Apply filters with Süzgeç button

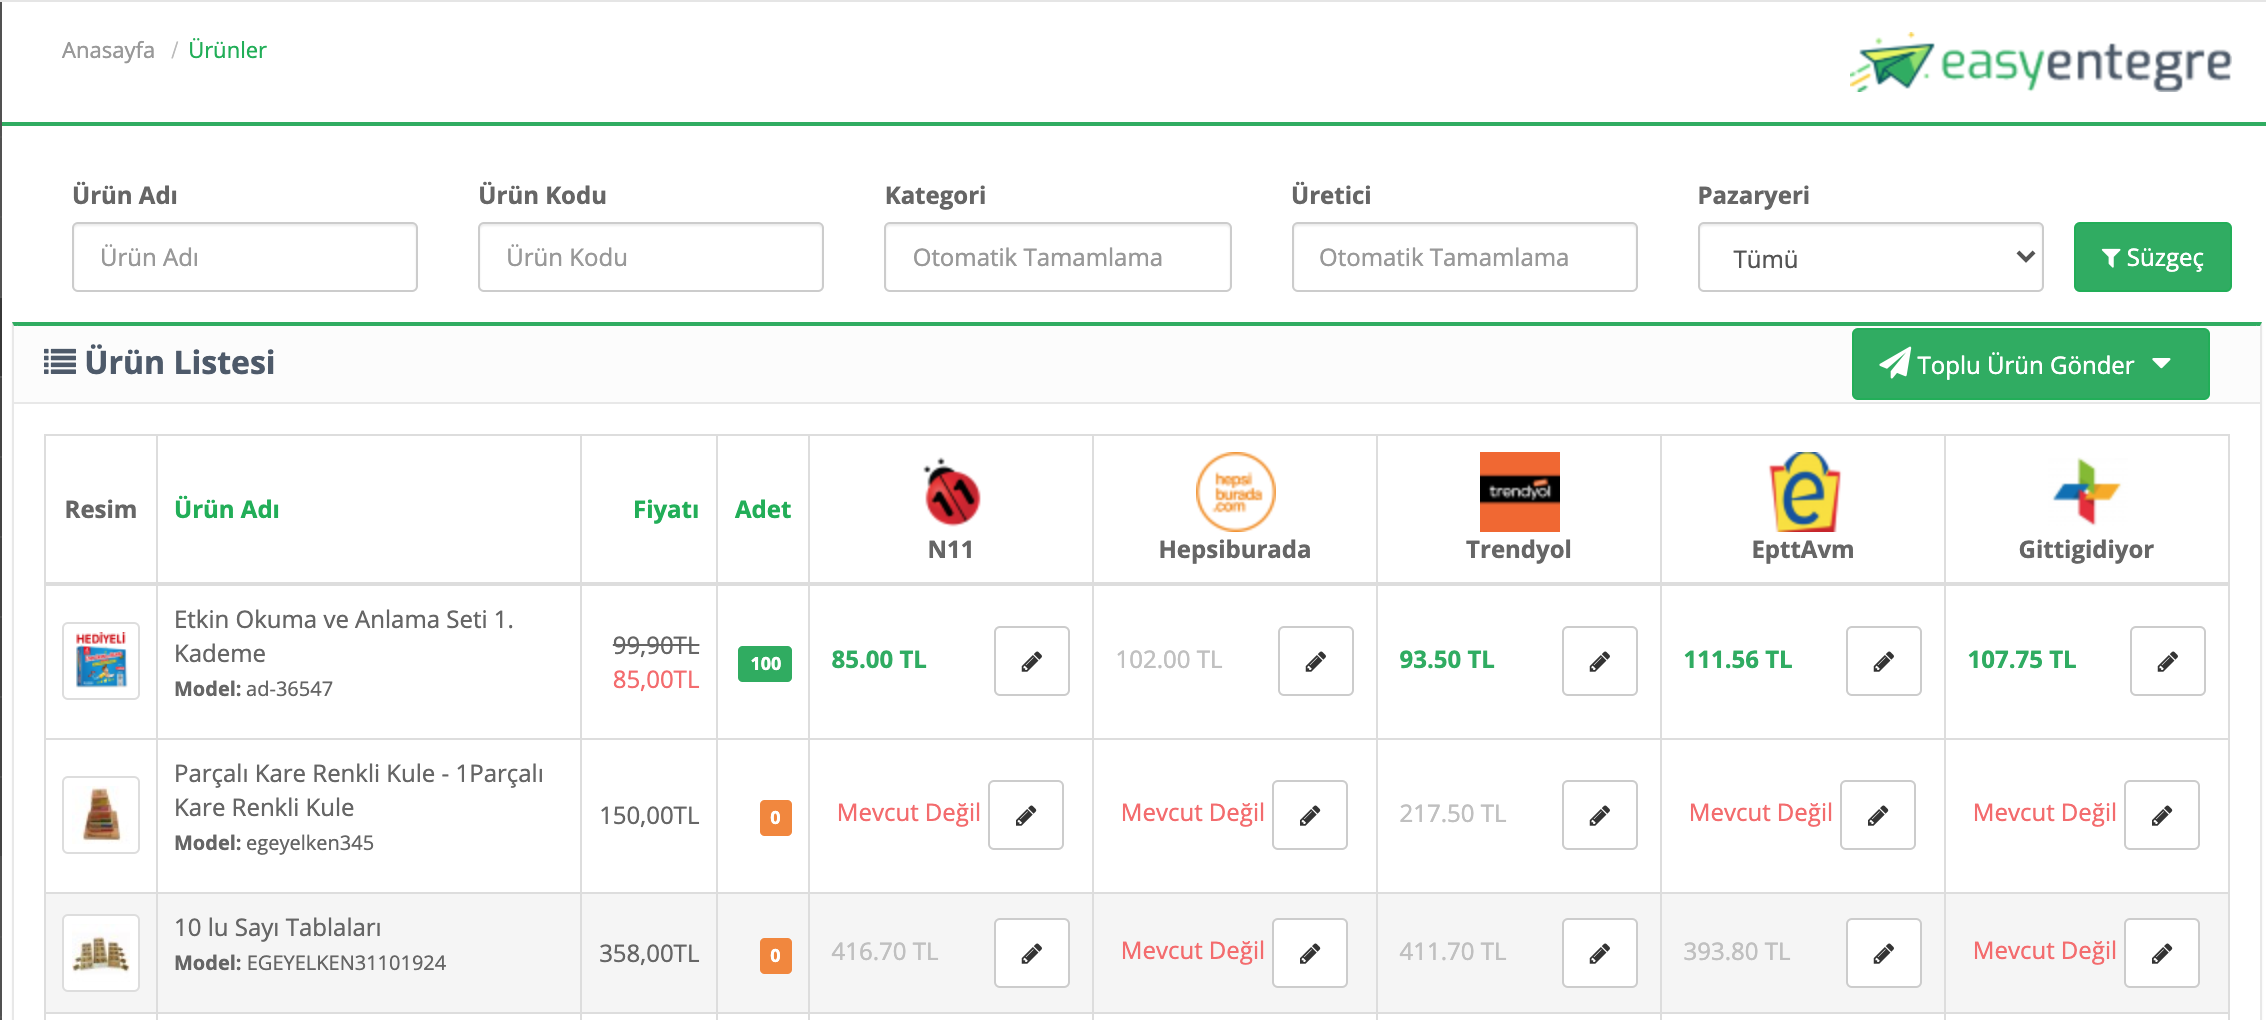[x=2152, y=257]
